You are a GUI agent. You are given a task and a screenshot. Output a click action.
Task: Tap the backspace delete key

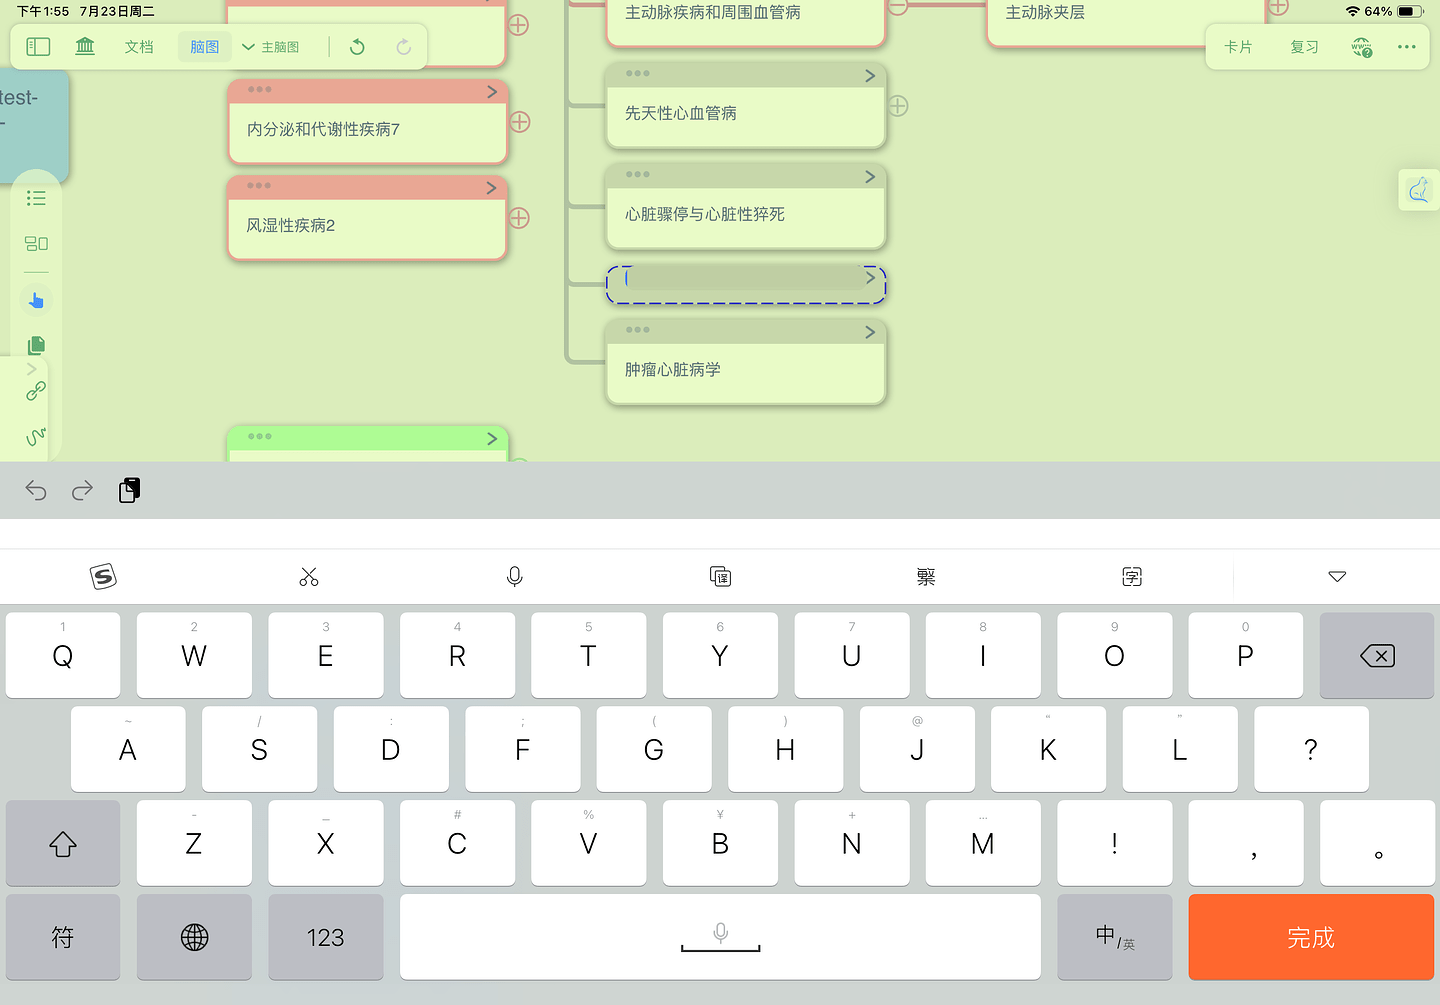tap(1377, 656)
